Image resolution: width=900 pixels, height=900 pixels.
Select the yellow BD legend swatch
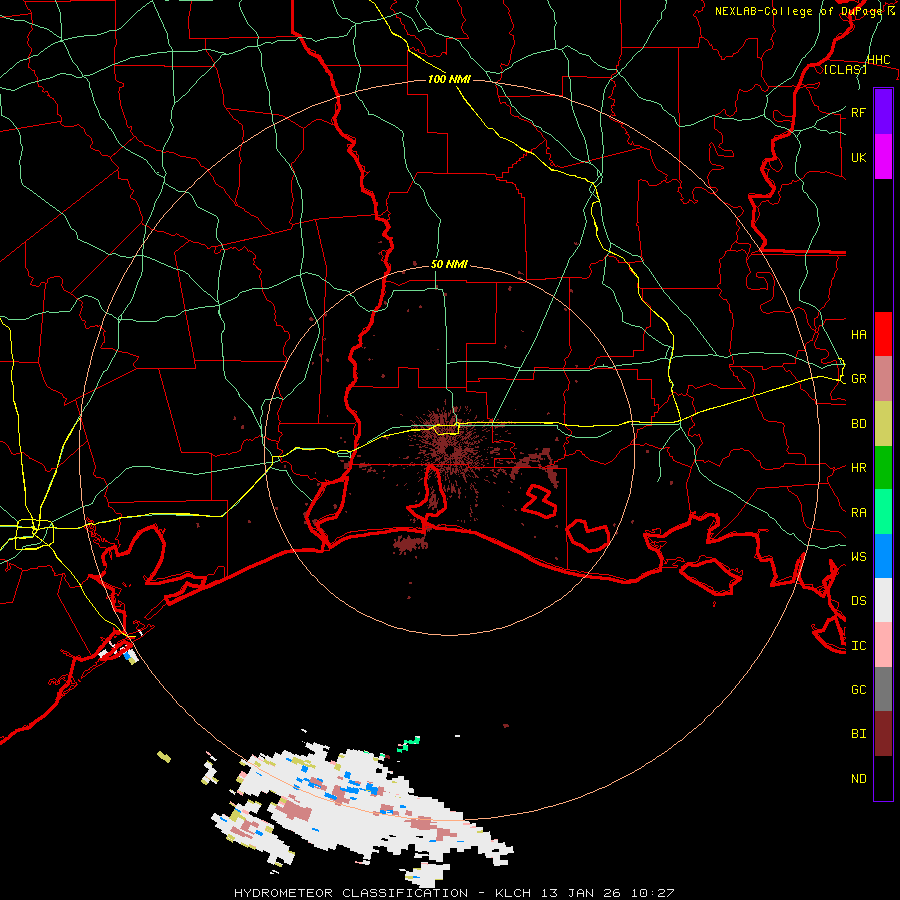click(883, 424)
